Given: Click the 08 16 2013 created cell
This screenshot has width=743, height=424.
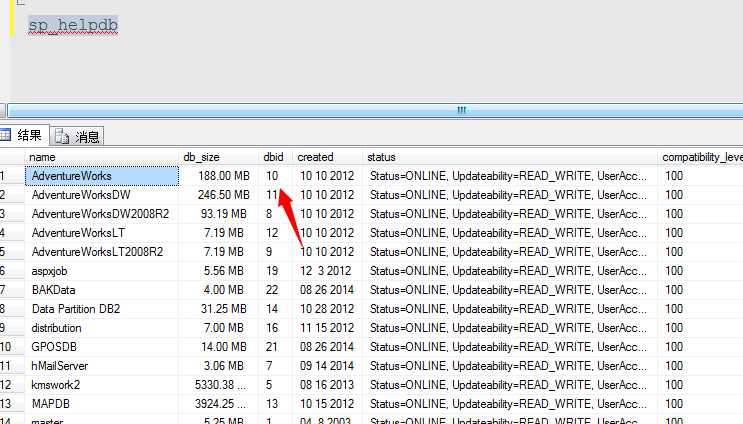Looking at the screenshot, I should tap(327, 385).
